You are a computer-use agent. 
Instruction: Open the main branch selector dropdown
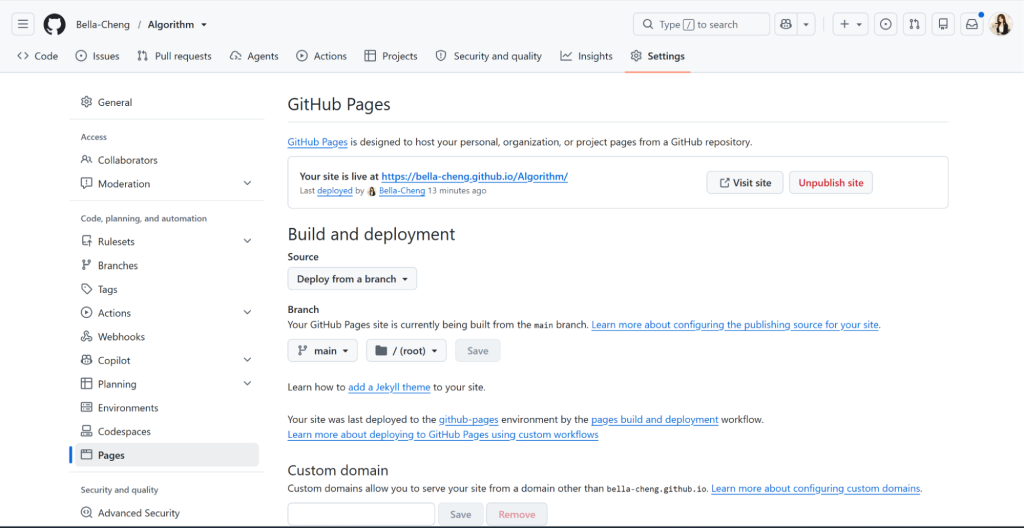point(323,351)
